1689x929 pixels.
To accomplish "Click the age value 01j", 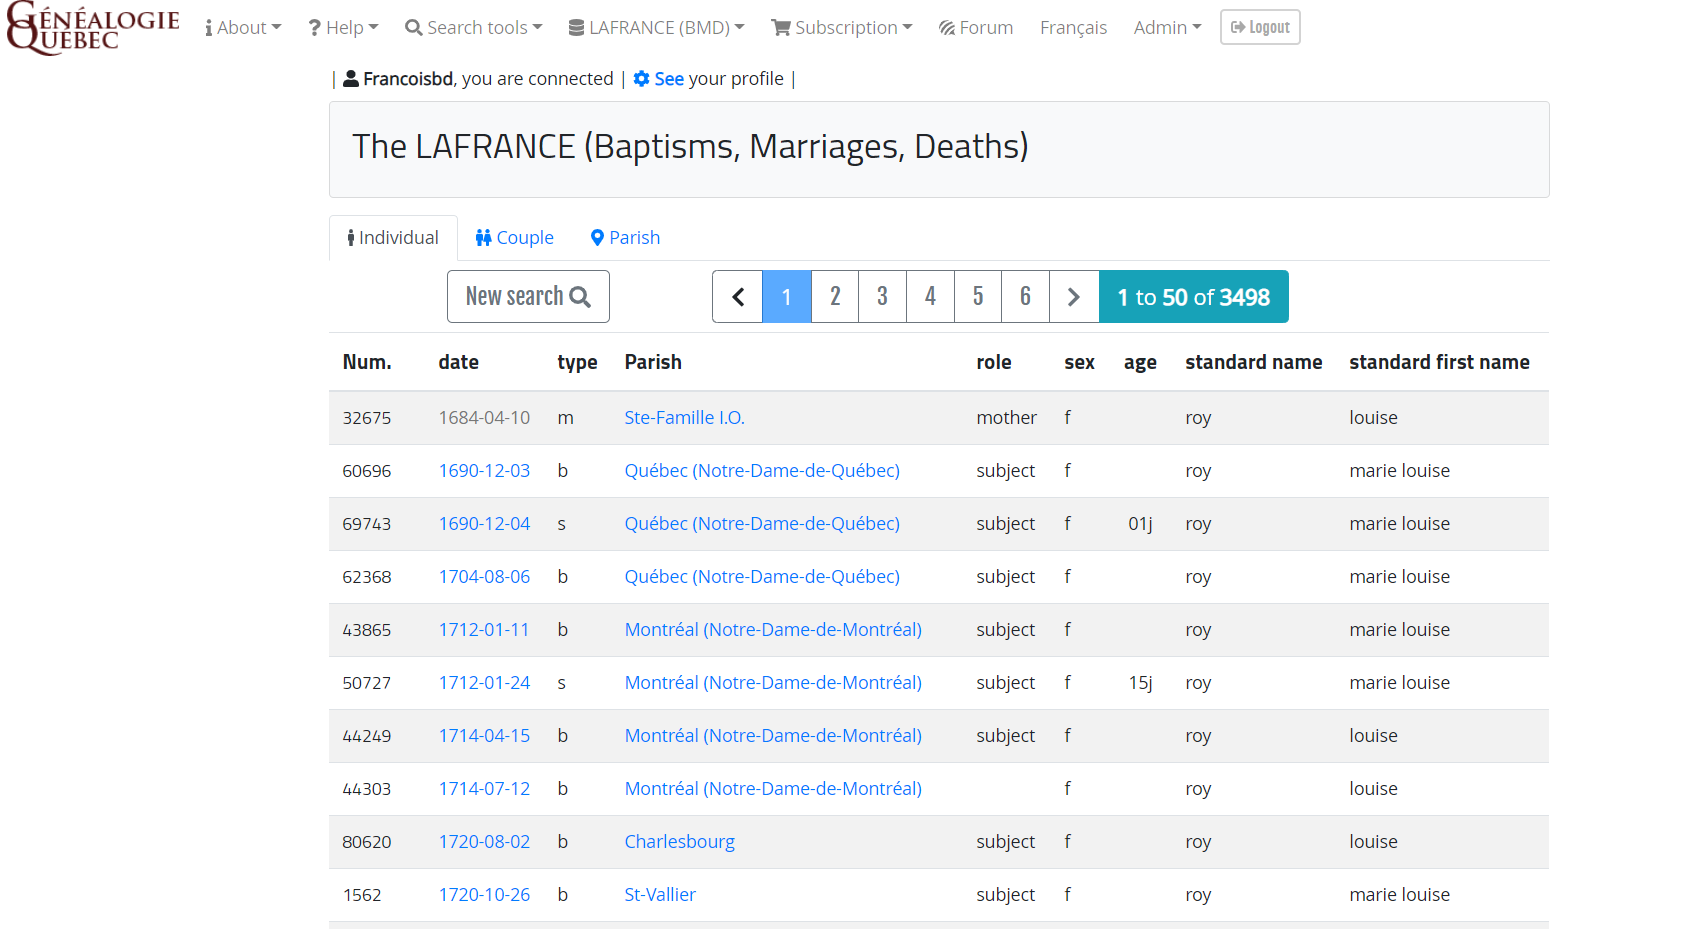I will coord(1140,524).
